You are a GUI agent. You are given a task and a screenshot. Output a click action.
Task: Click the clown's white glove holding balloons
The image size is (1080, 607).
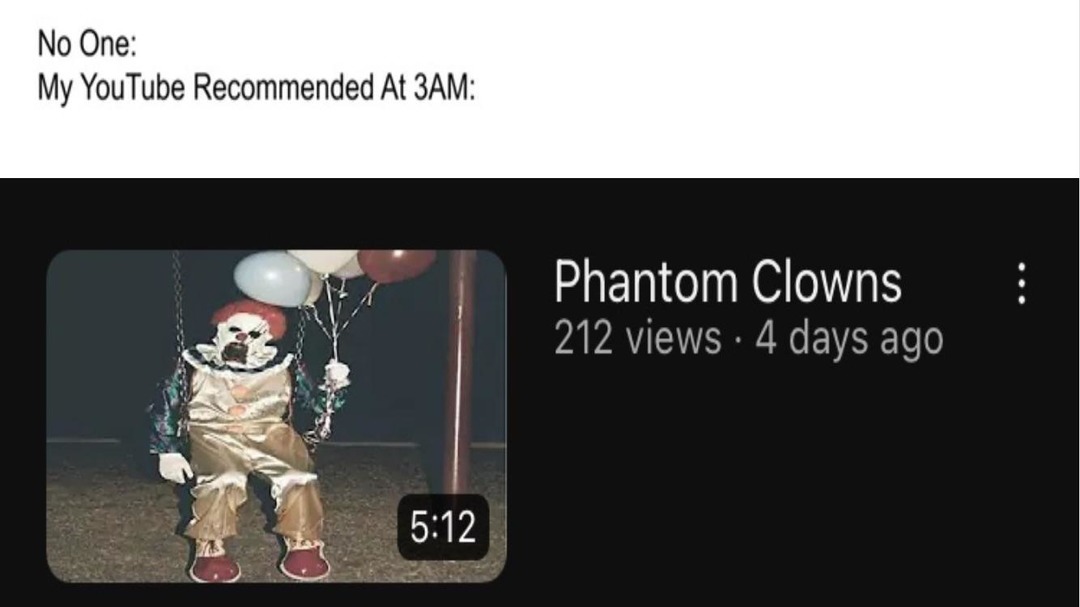tap(337, 374)
